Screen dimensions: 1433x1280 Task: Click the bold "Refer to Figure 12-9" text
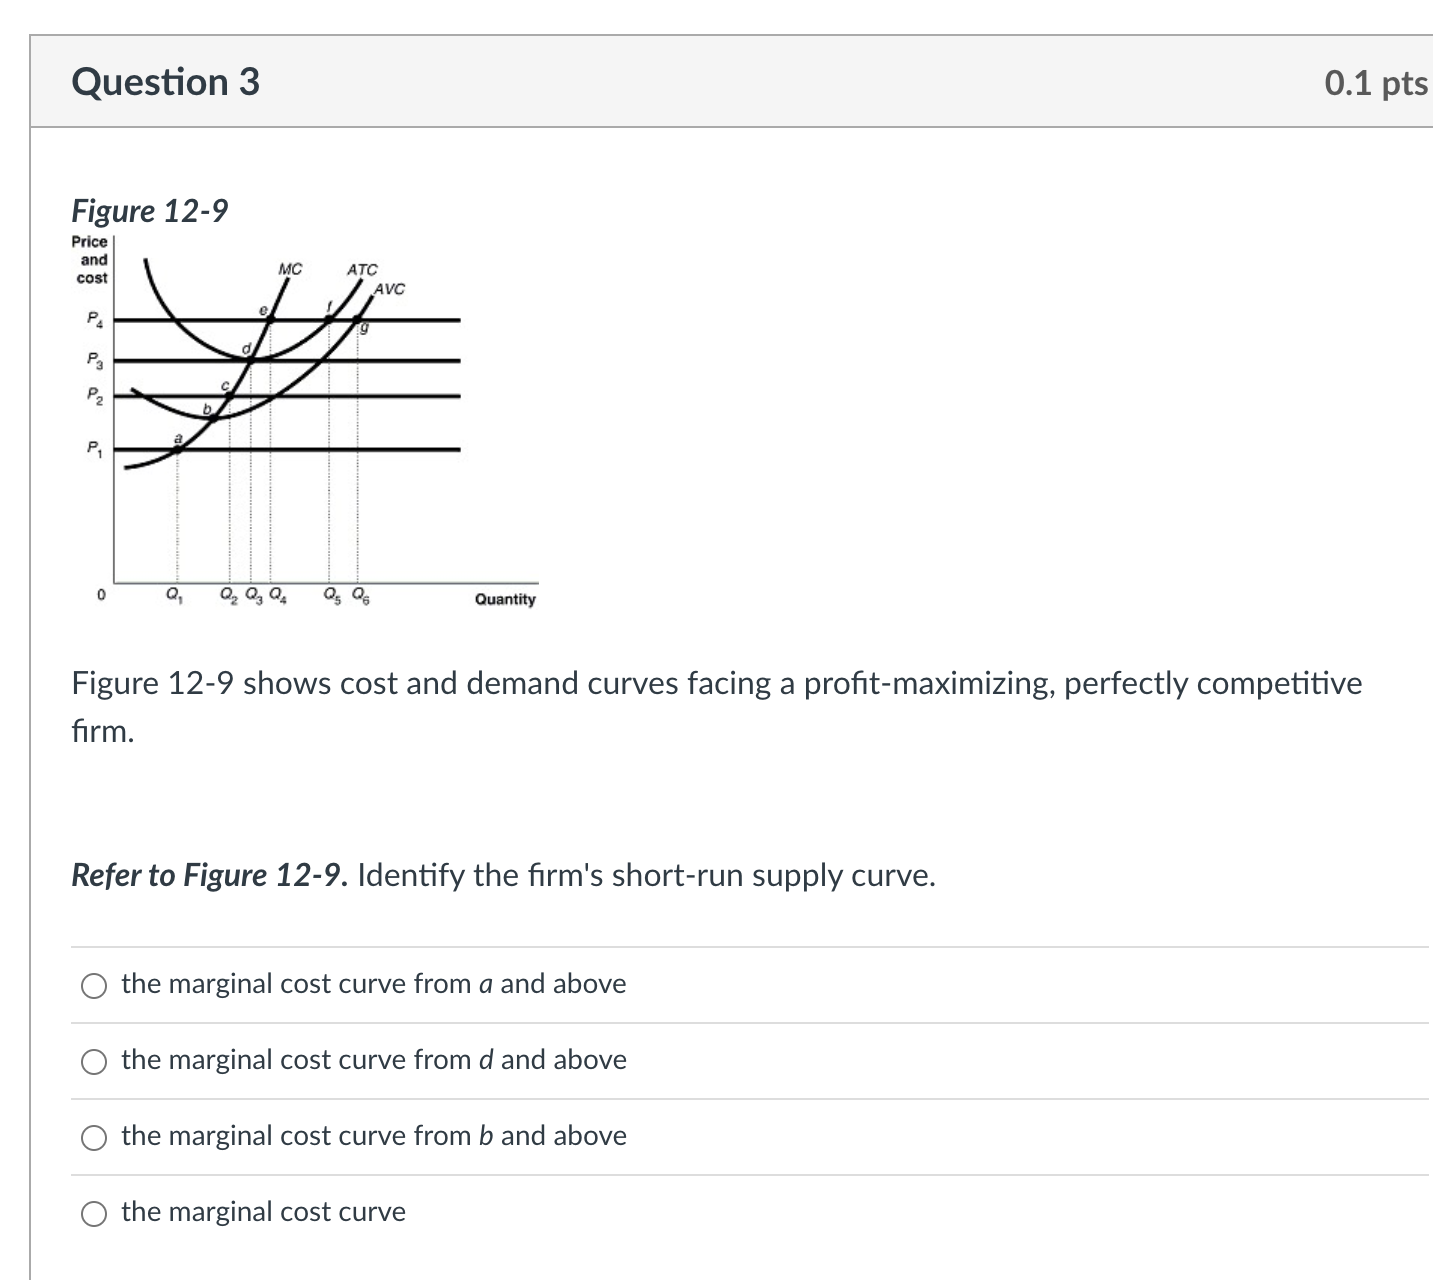[208, 876]
